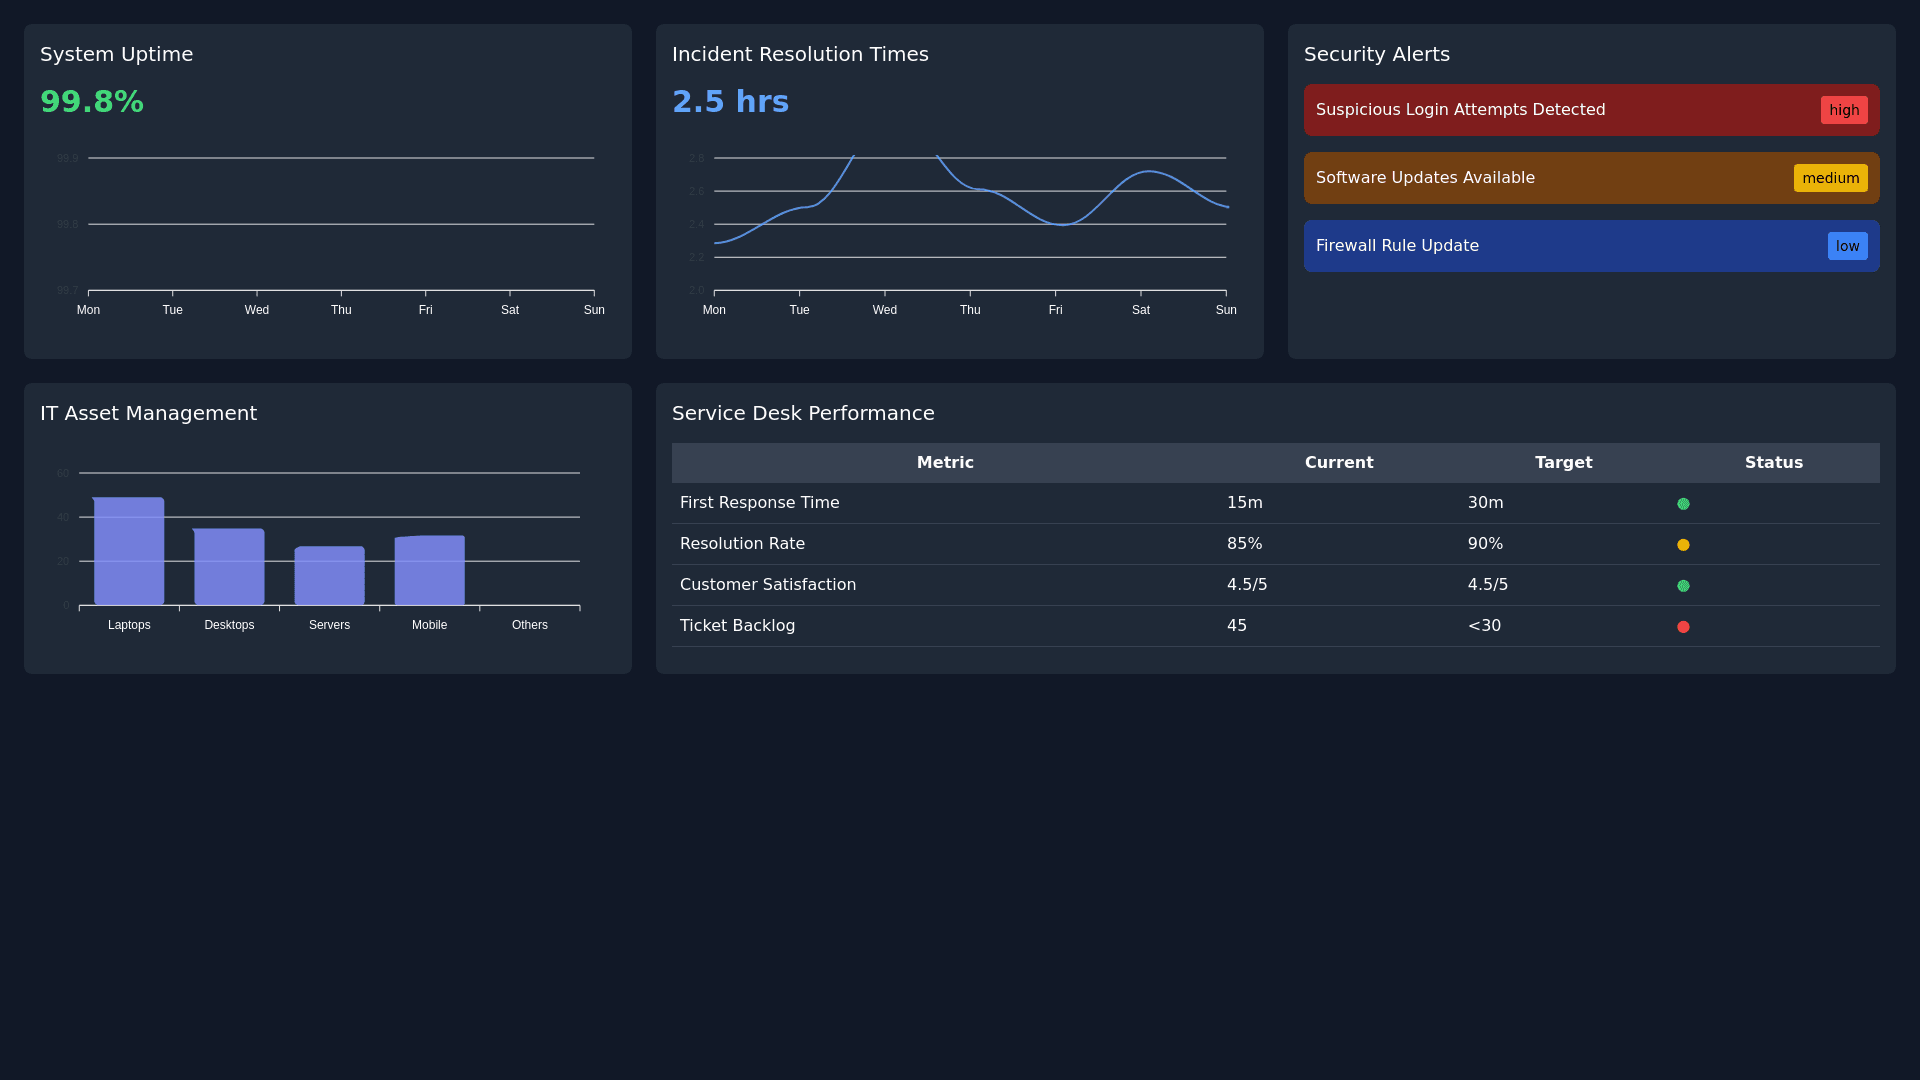The image size is (1920, 1080).
Task: Click the 99.8% uptime value
Action: coord(92,102)
